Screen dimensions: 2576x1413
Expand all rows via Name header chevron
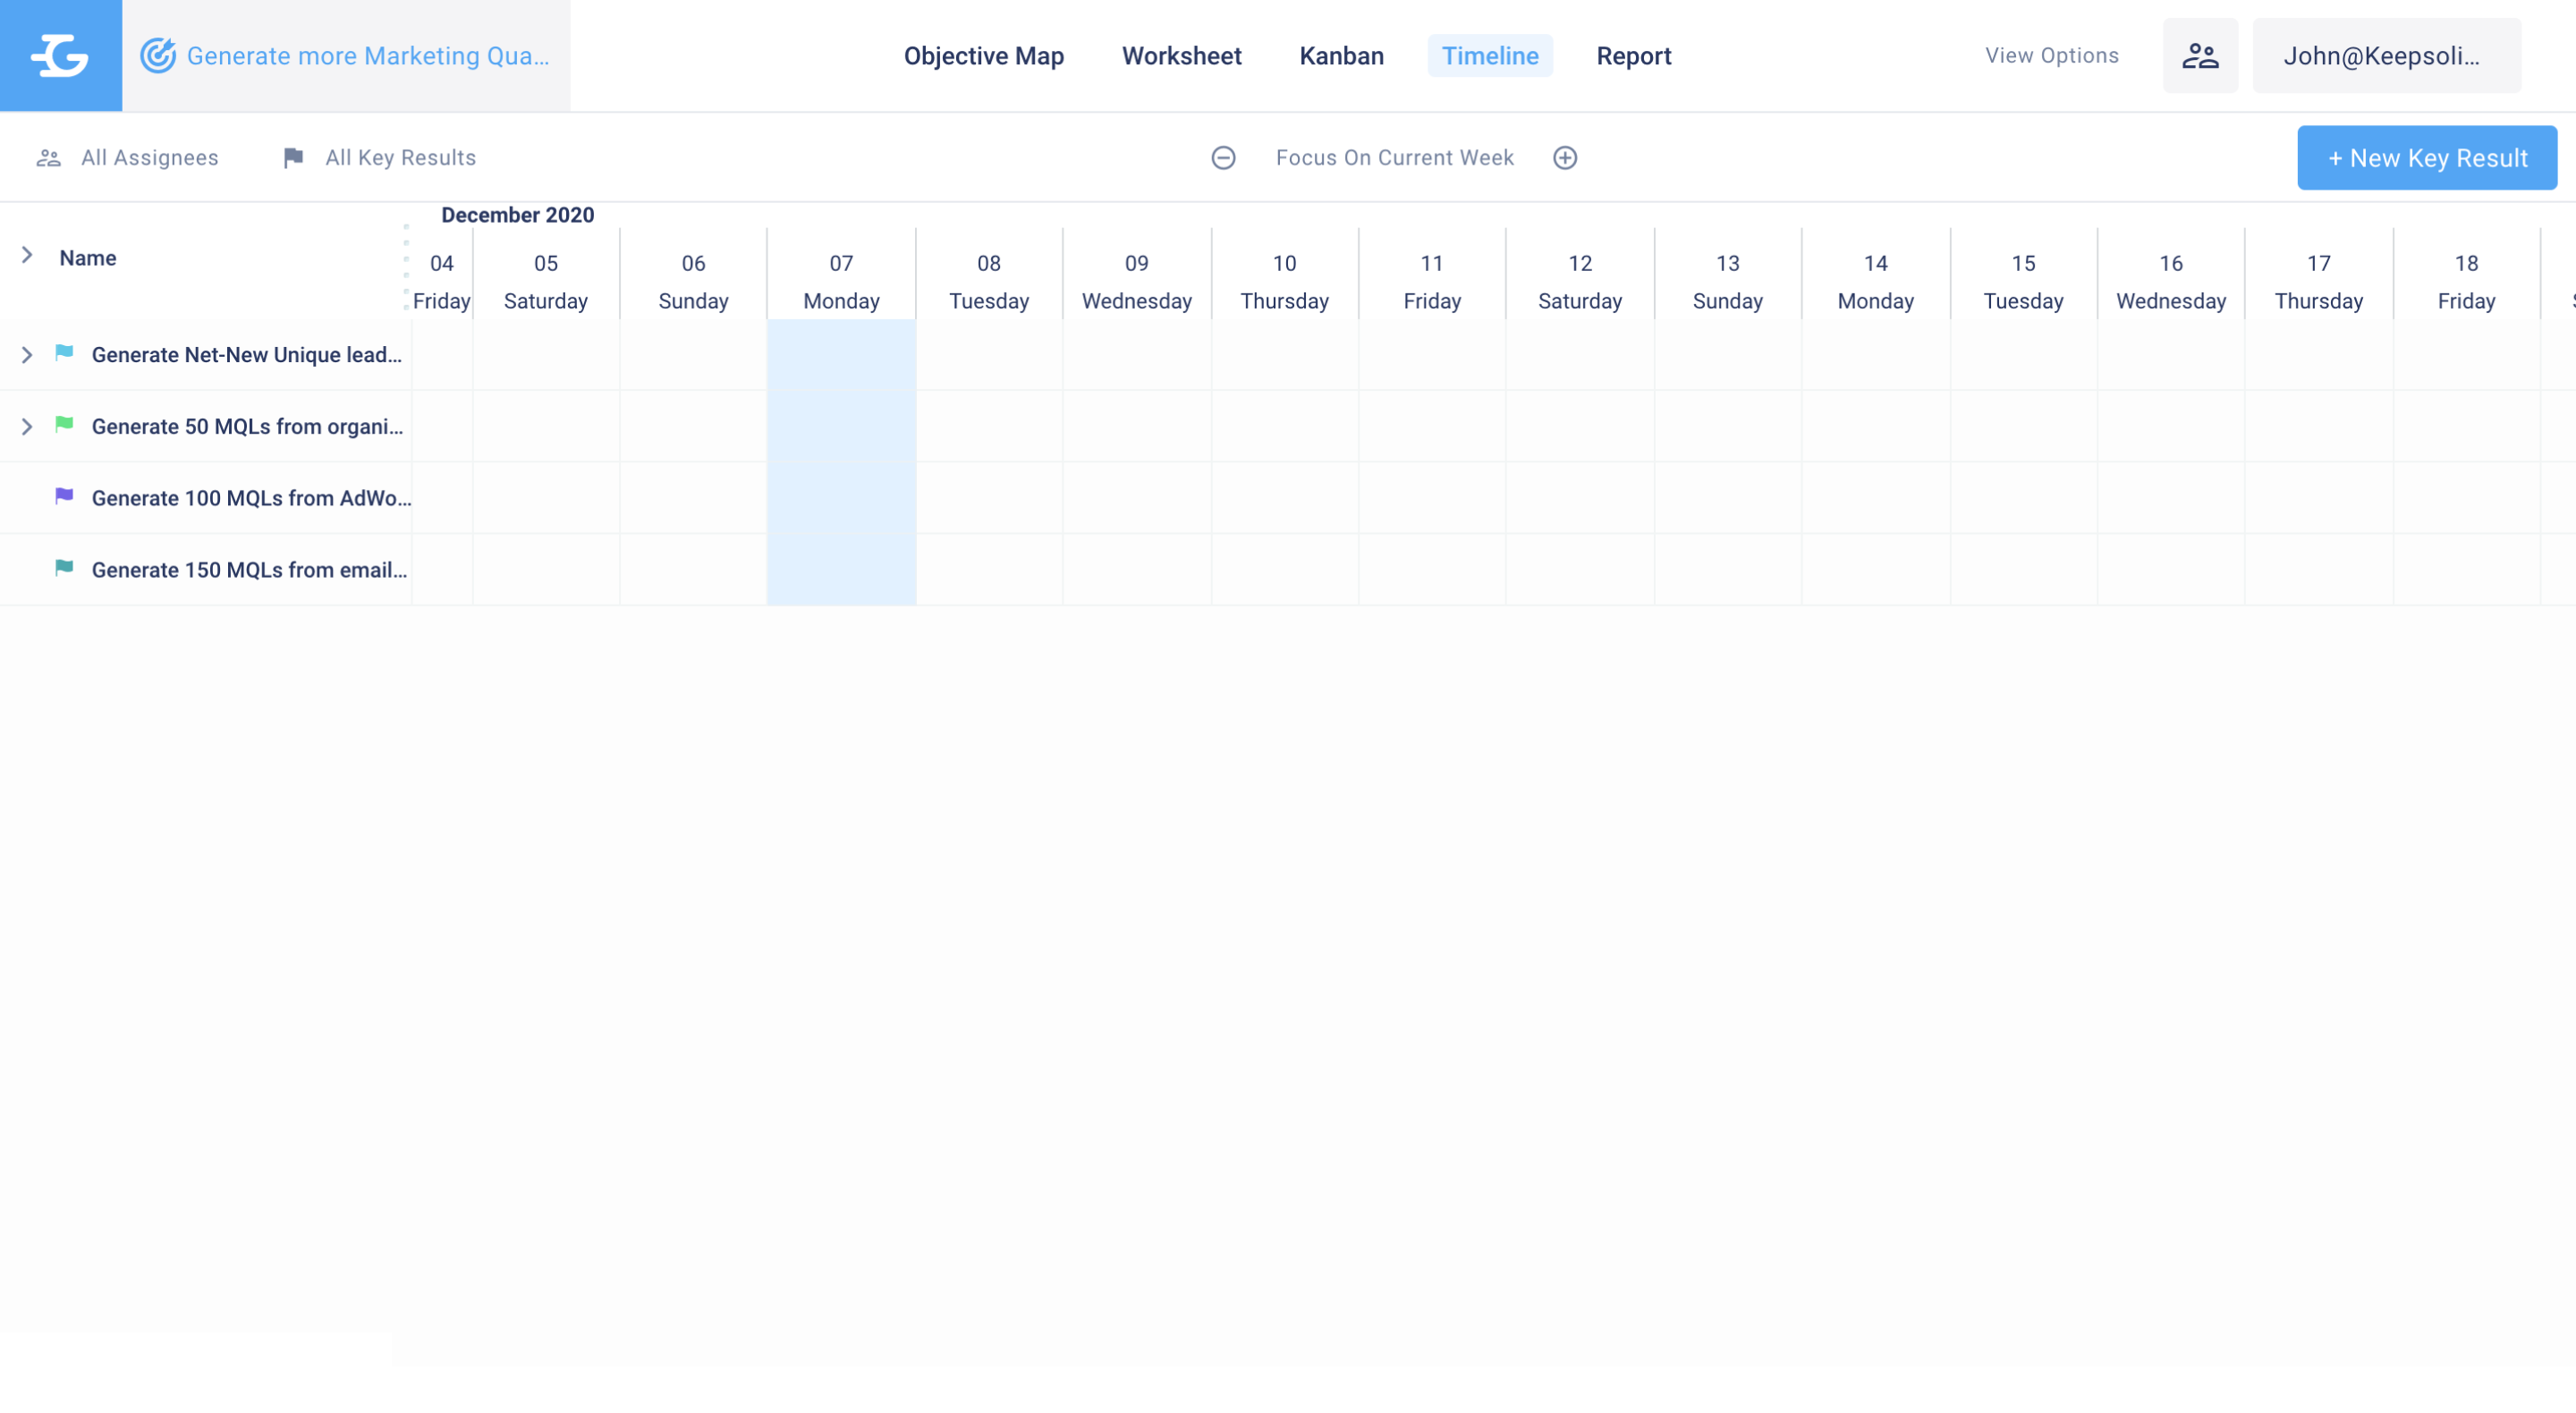tap(28, 256)
